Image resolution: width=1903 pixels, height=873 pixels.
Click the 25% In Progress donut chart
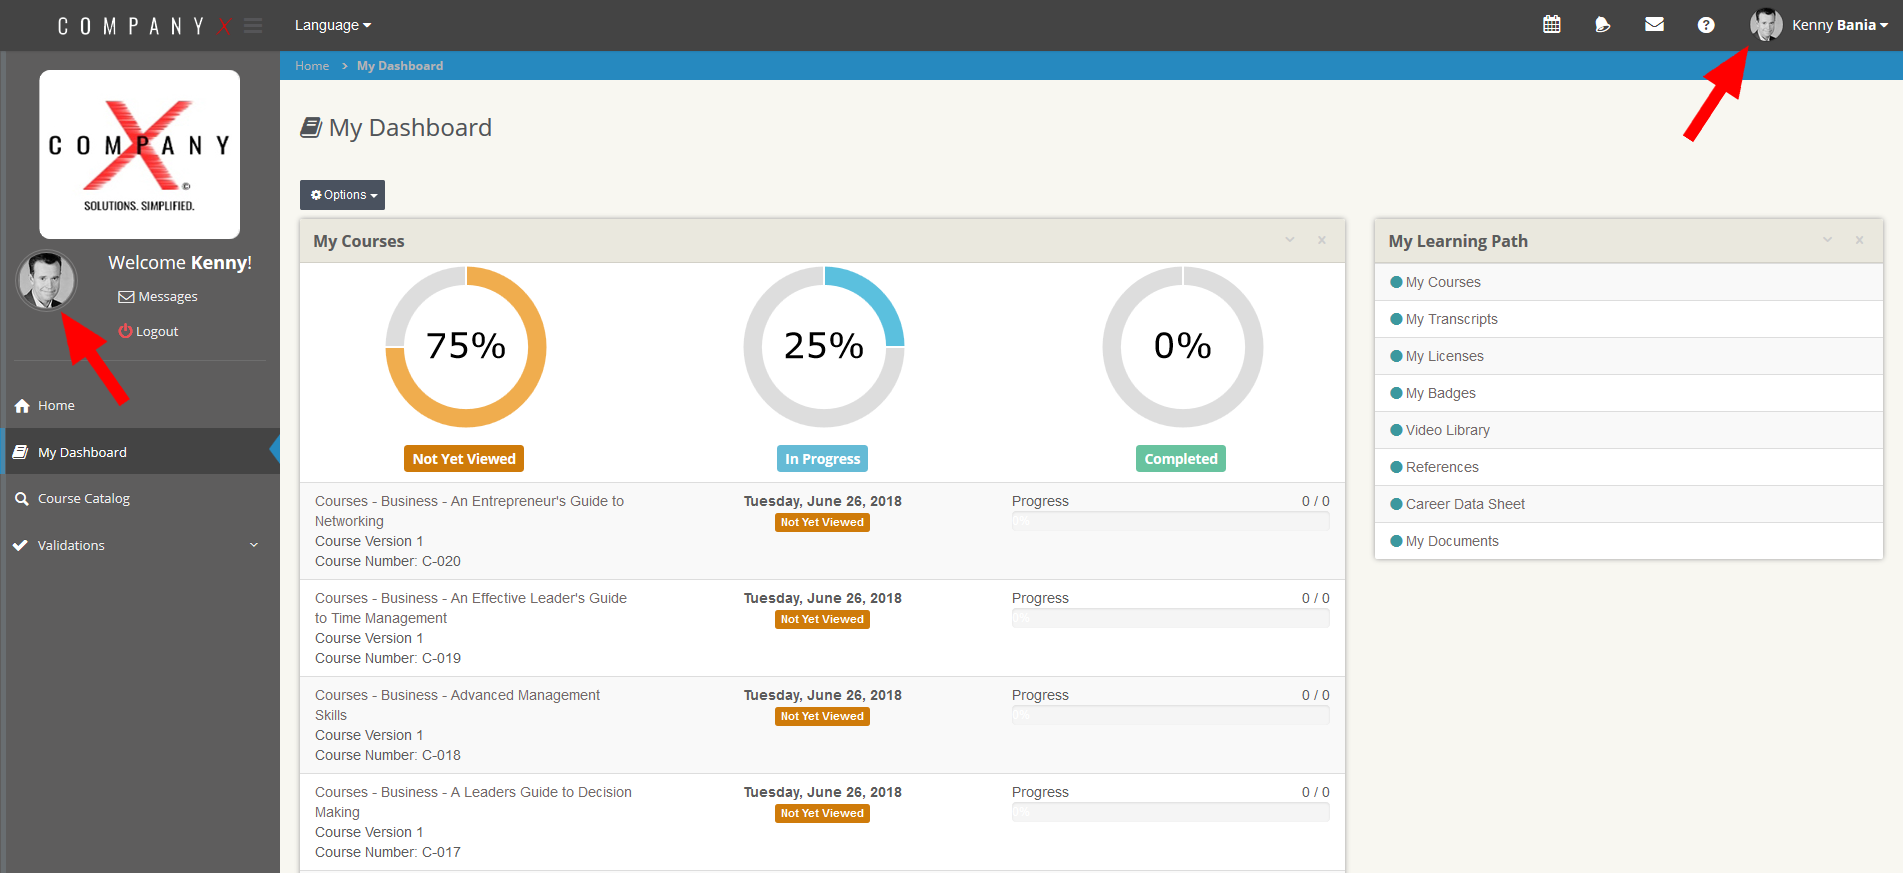click(x=824, y=347)
